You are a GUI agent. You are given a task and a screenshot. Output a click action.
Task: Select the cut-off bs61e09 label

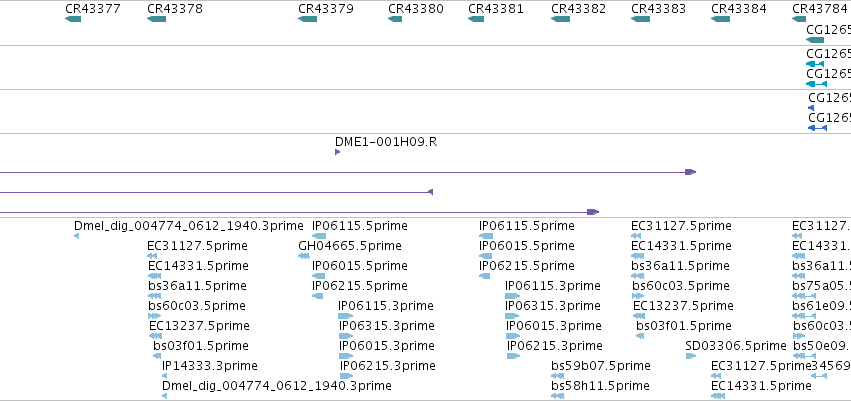(x=821, y=305)
